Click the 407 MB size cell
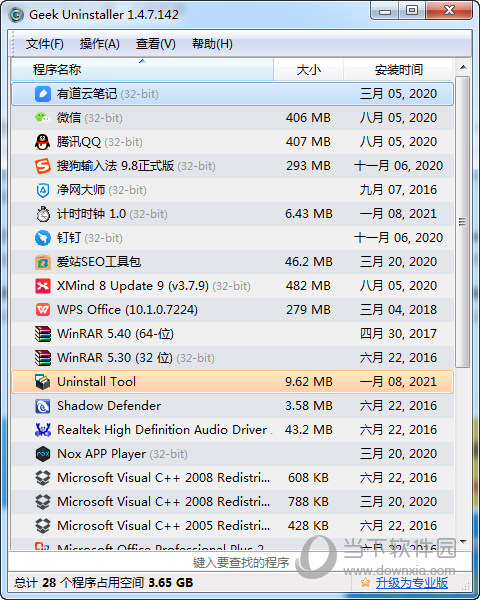The image size is (480, 600). coord(308,142)
